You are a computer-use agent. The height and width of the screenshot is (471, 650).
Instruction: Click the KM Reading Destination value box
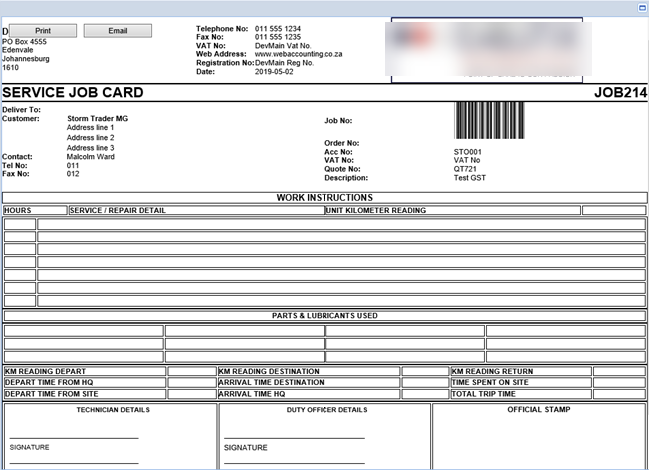(424, 371)
